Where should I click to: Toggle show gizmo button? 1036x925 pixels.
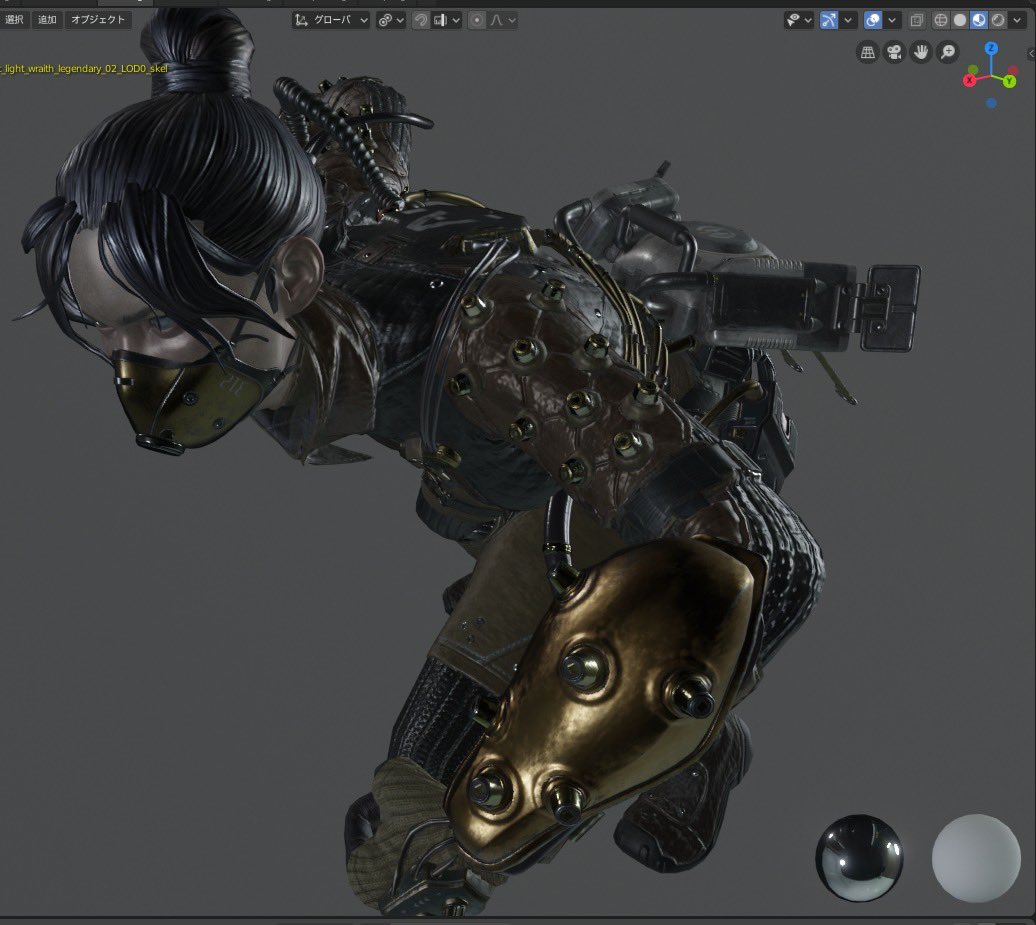[x=829, y=20]
